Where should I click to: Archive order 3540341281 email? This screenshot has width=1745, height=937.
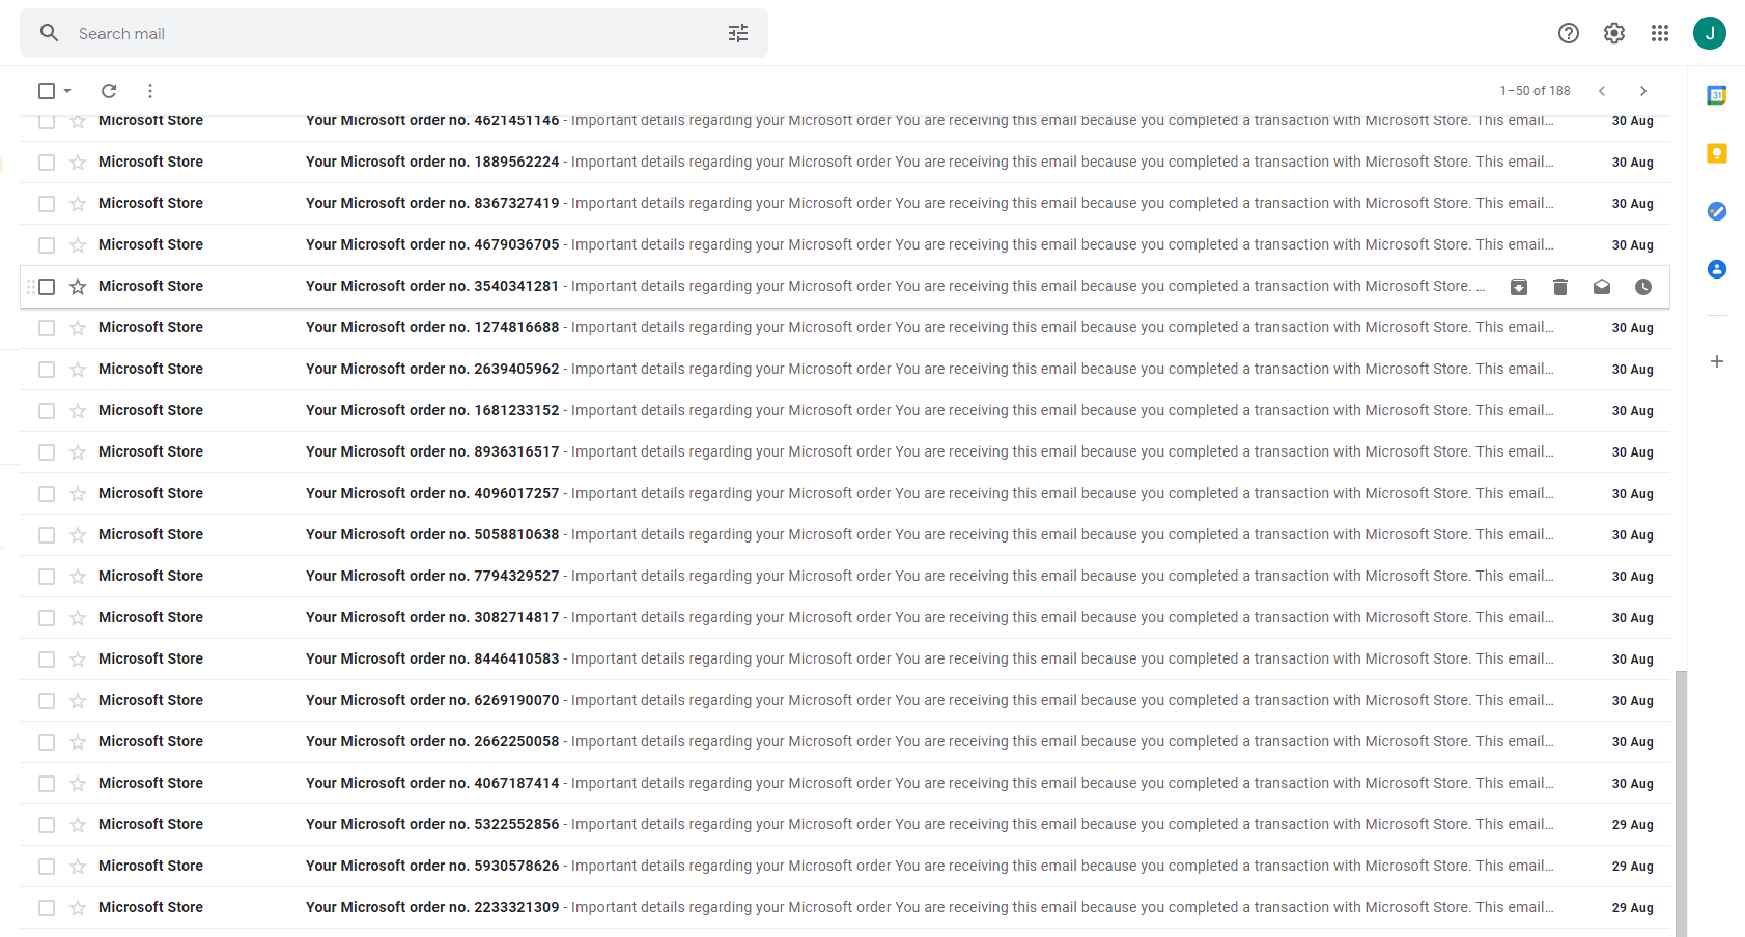coord(1519,287)
